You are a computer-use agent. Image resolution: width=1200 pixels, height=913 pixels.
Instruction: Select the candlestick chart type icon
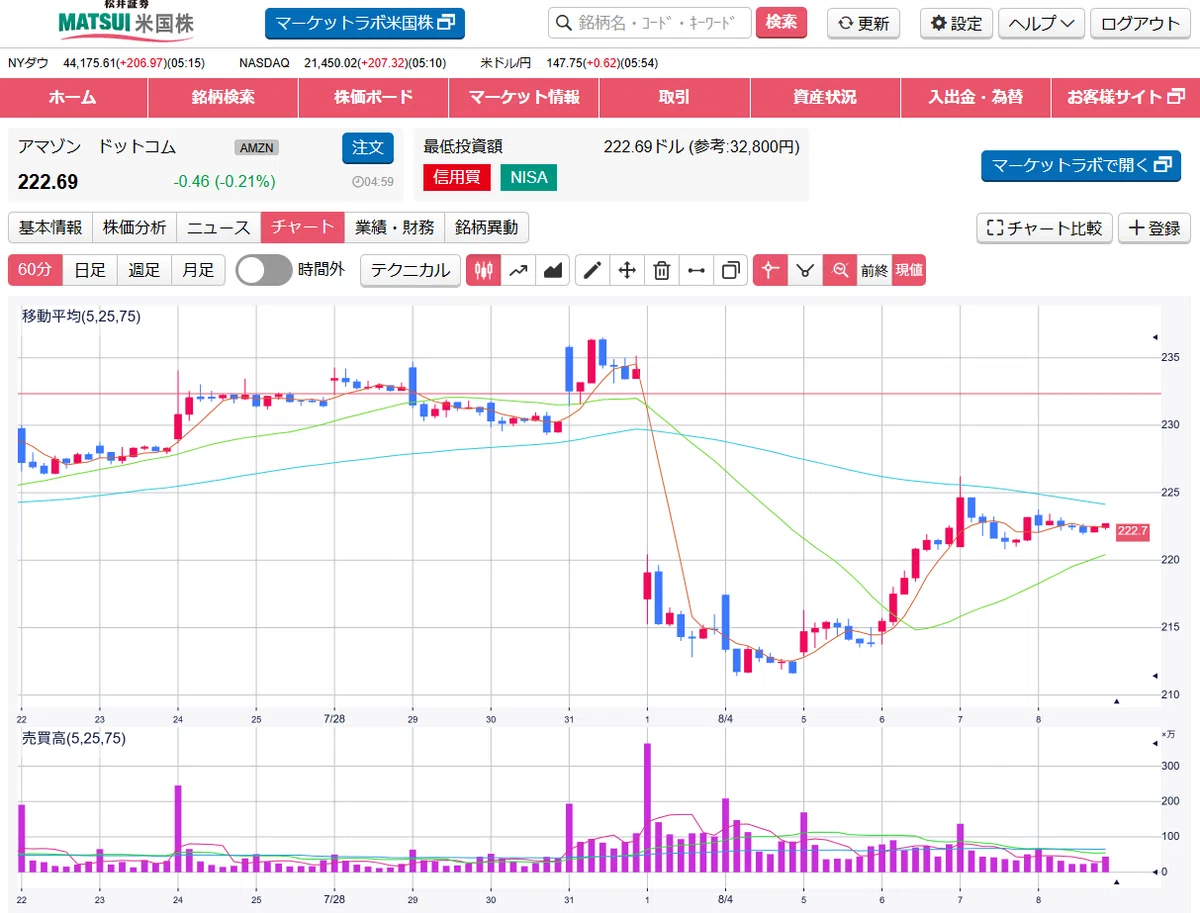(484, 270)
